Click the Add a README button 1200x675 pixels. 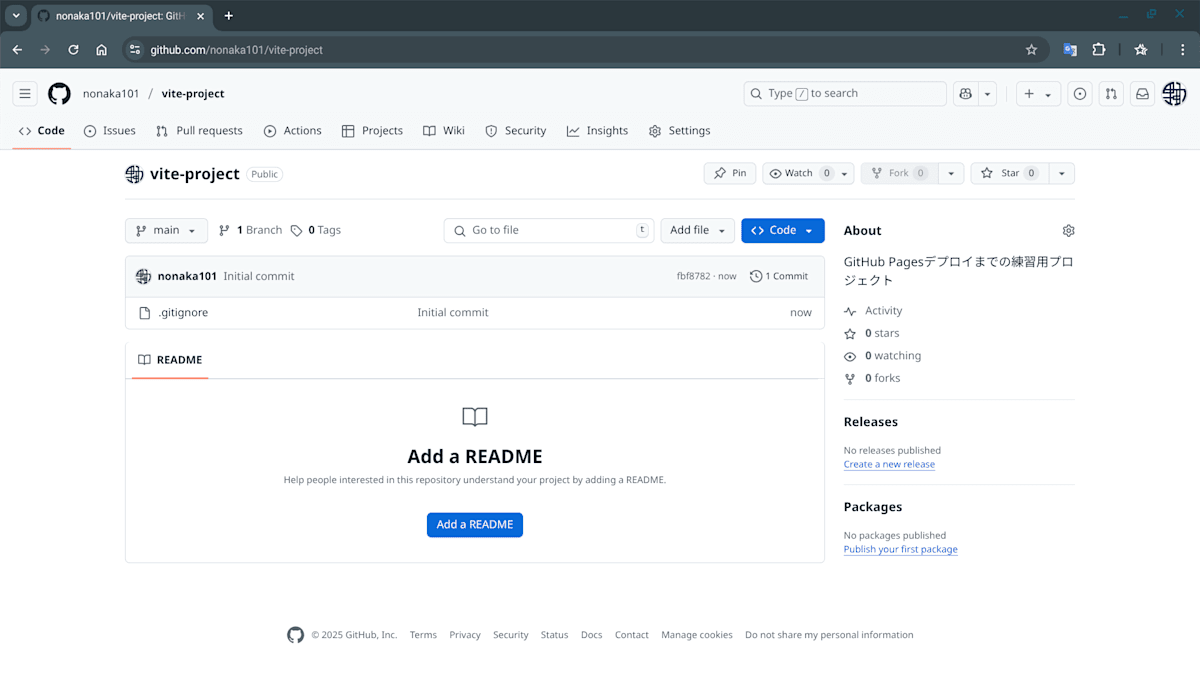tap(475, 525)
